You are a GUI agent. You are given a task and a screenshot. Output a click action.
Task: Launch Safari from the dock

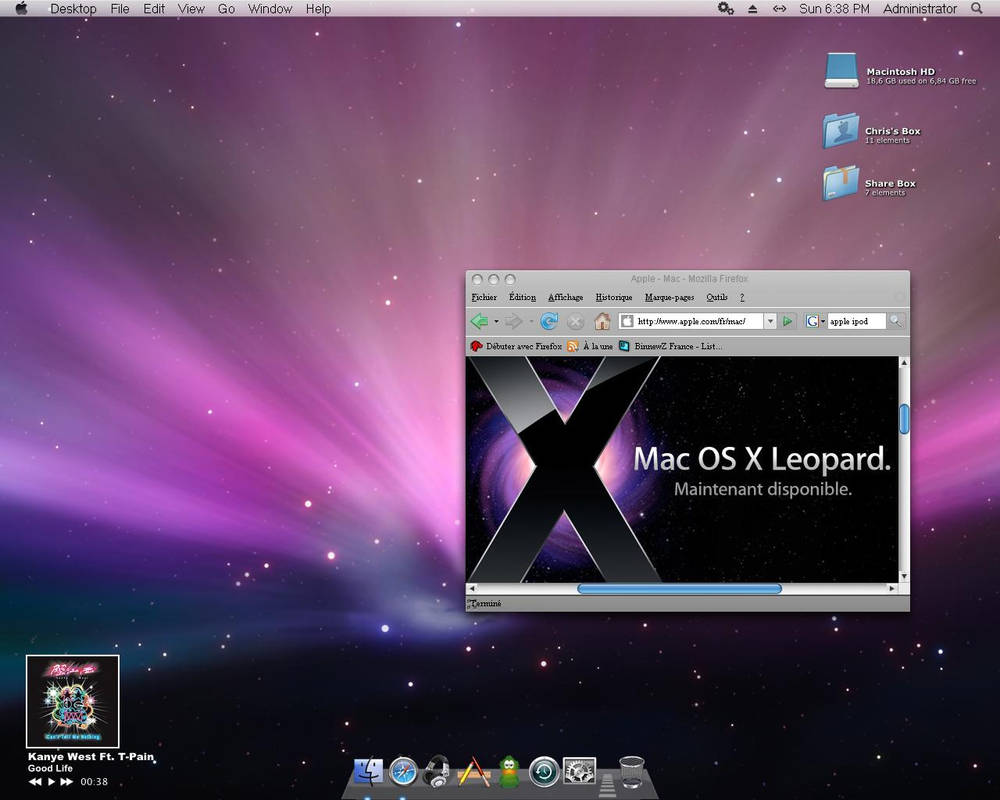click(x=403, y=771)
